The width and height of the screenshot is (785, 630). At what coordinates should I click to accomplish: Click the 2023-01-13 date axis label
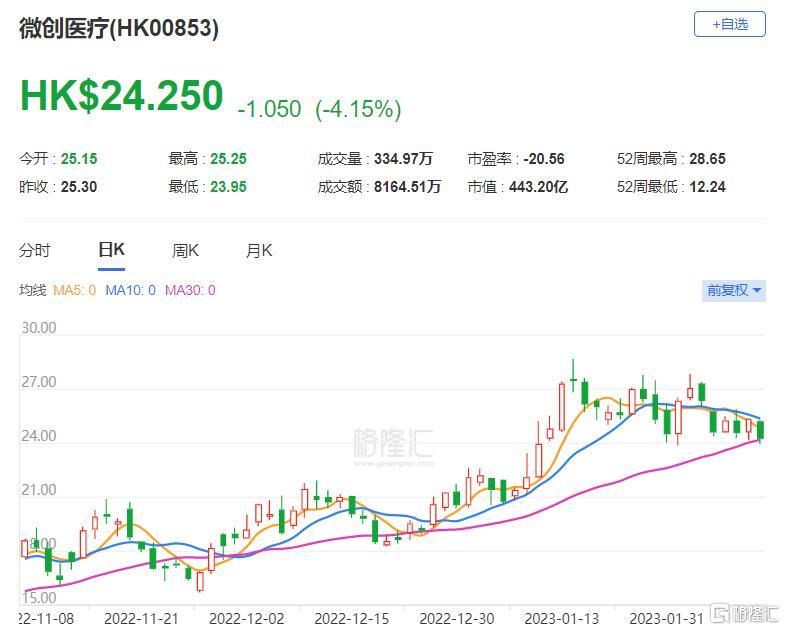click(562, 618)
